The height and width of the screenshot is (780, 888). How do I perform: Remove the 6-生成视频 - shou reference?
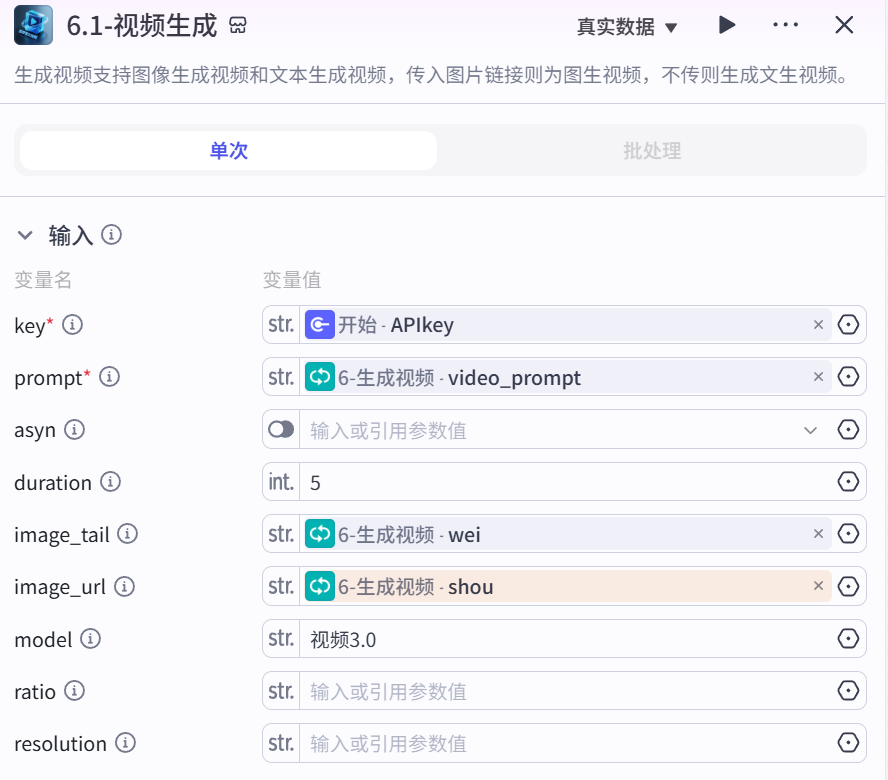coord(818,586)
